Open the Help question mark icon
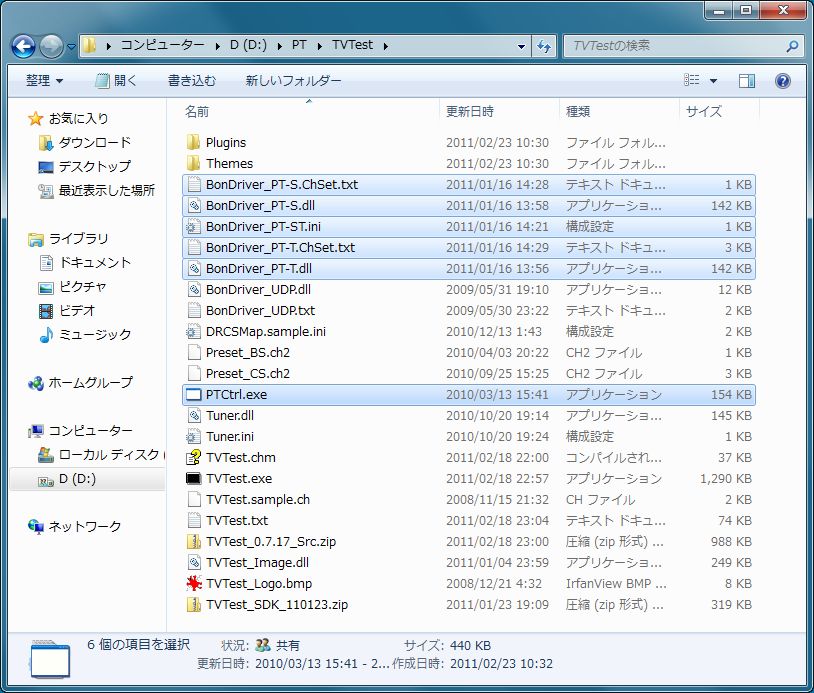The width and height of the screenshot is (814, 693). pyautogui.click(x=782, y=80)
